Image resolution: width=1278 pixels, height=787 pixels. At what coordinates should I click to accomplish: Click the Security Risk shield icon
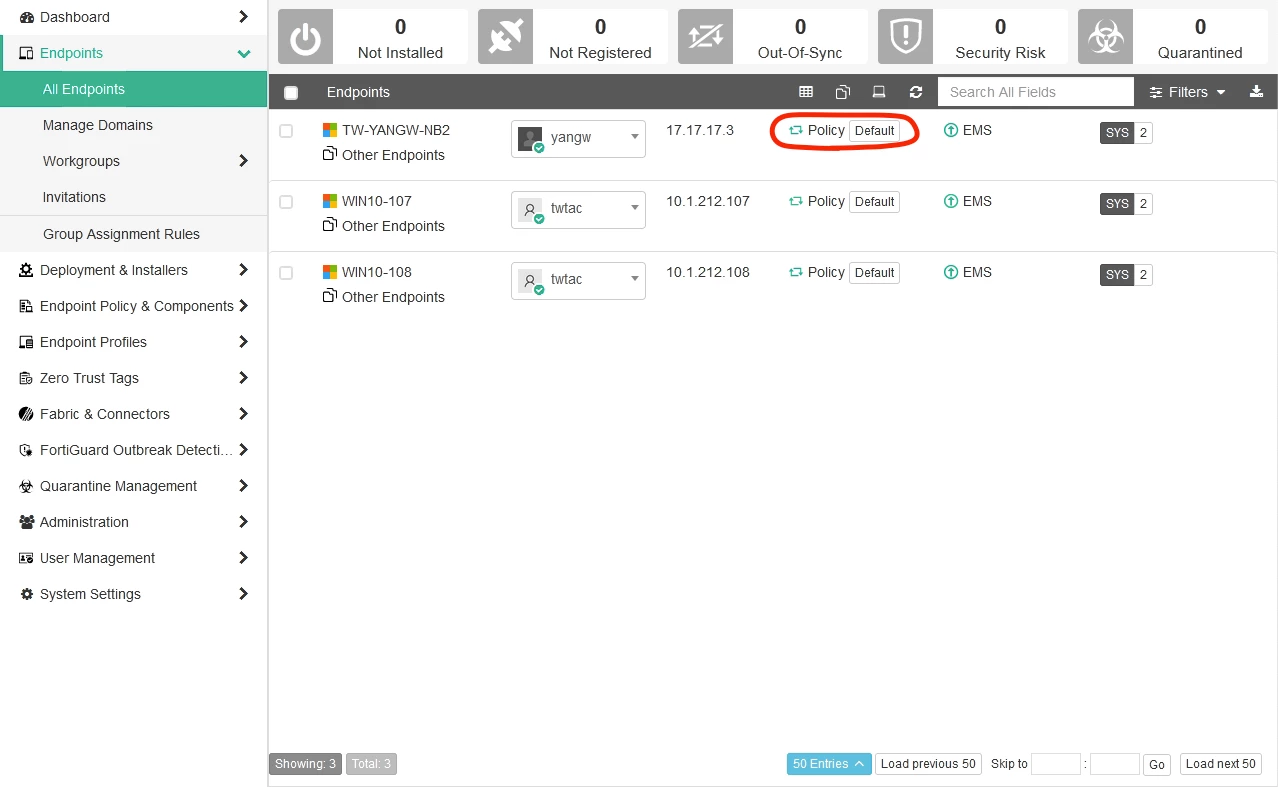905,38
